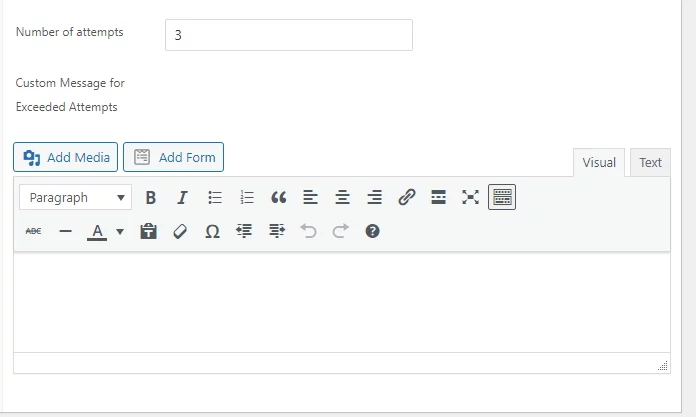Open the Paragraph format dropdown
The image size is (696, 417).
coord(75,197)
